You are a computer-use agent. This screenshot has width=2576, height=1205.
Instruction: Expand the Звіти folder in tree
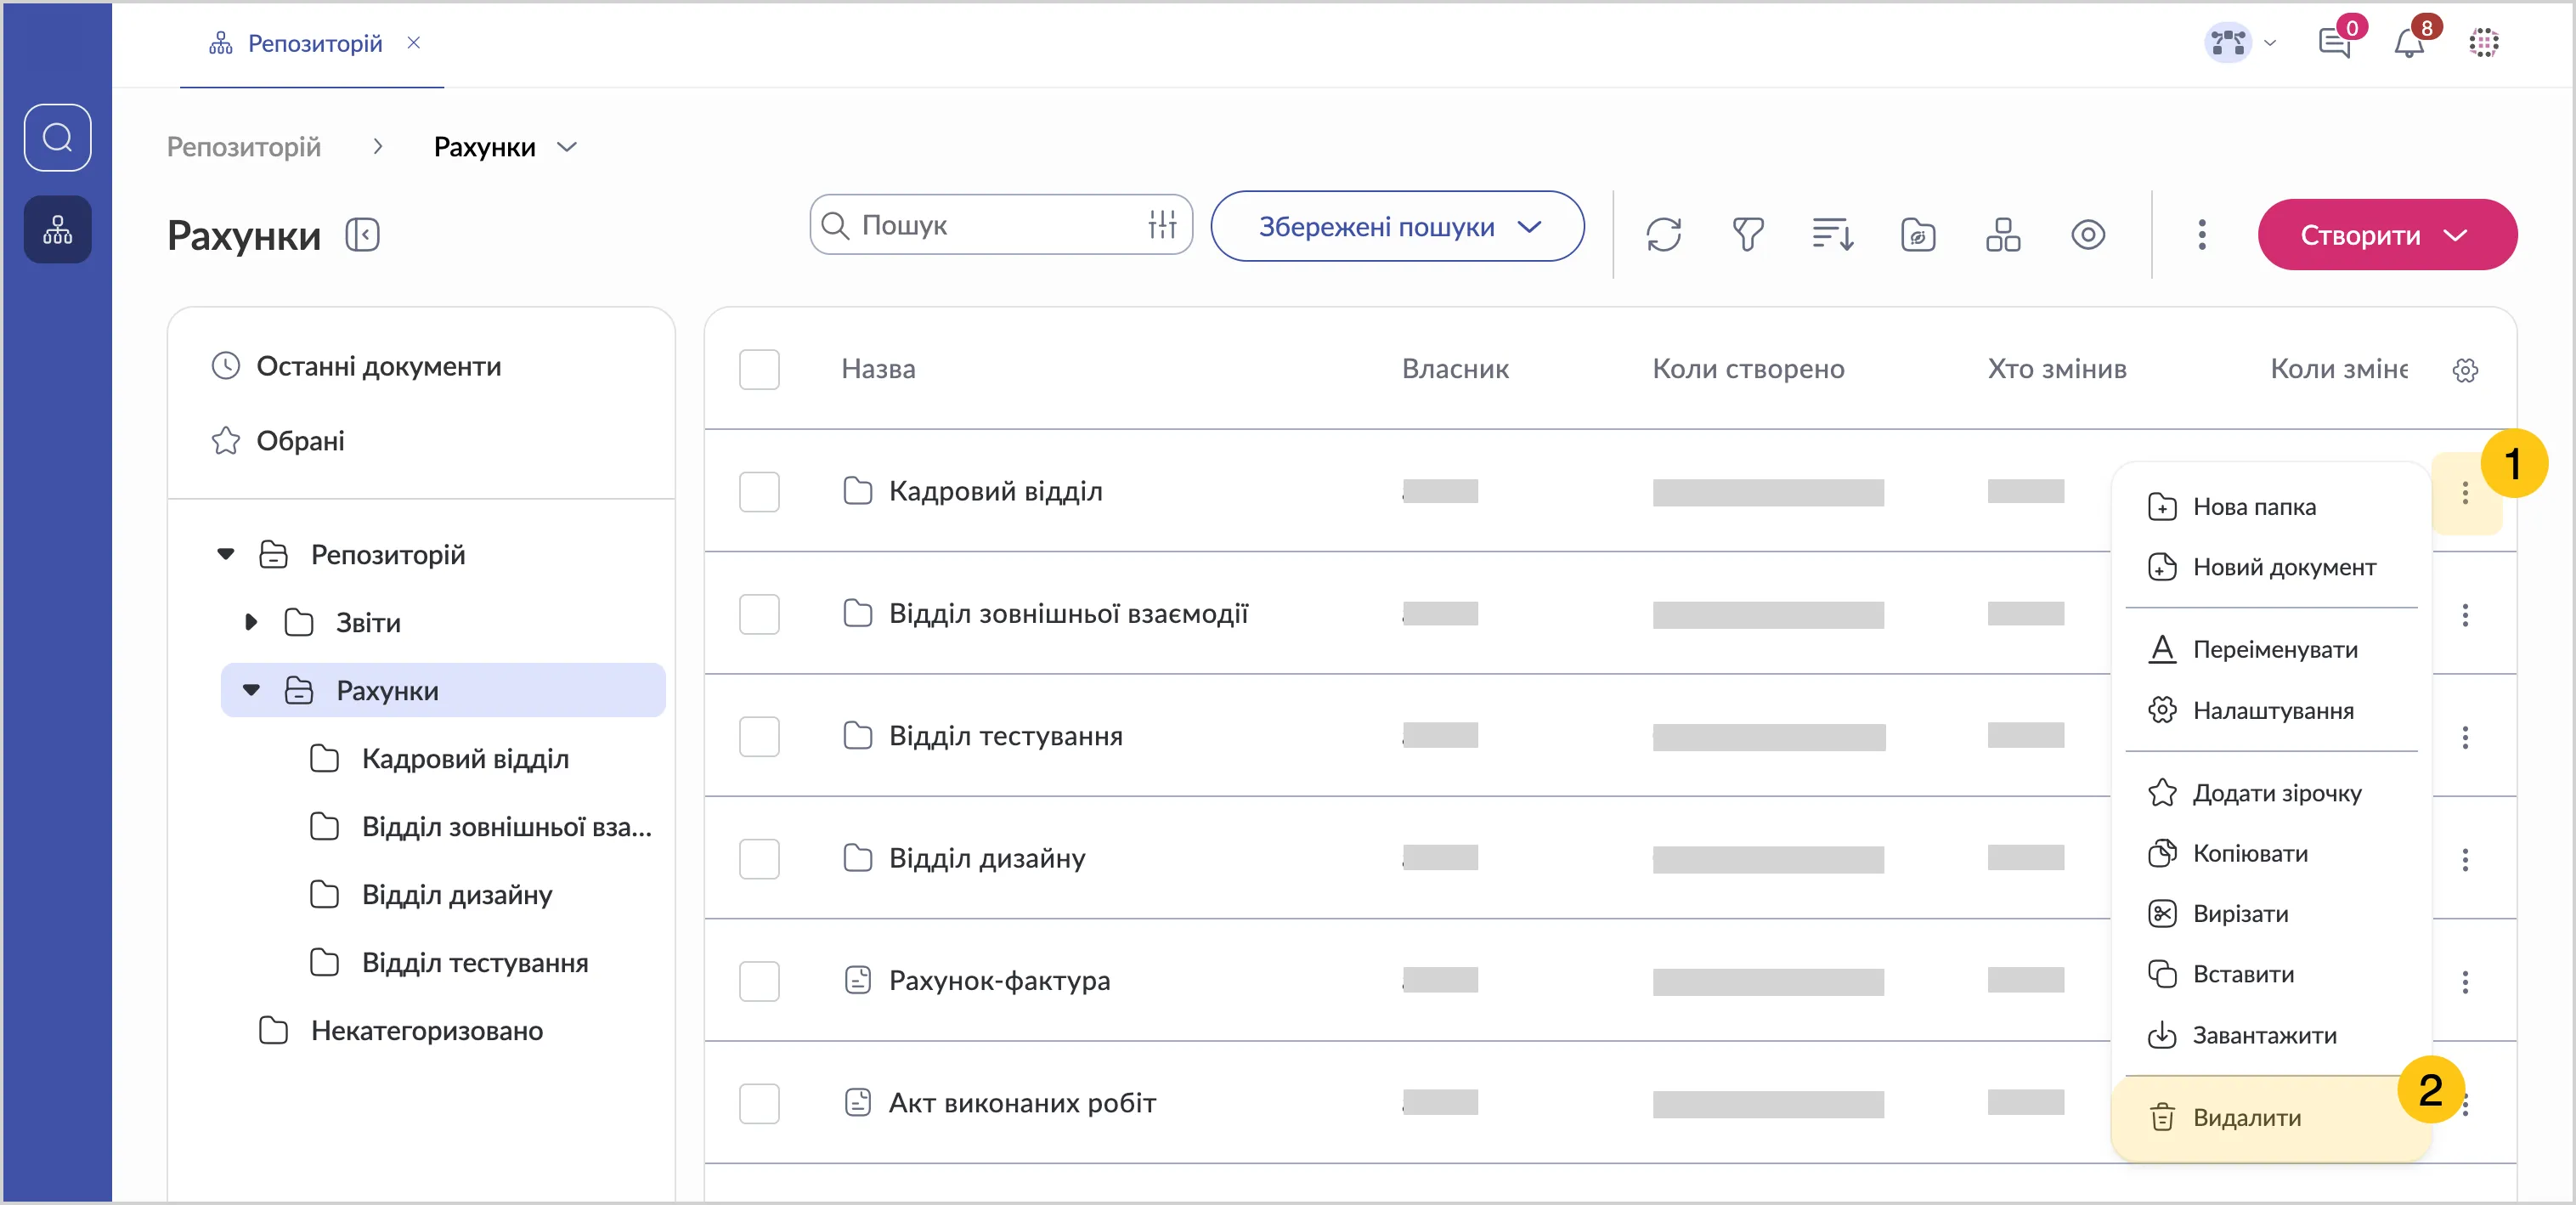[251, 622]
